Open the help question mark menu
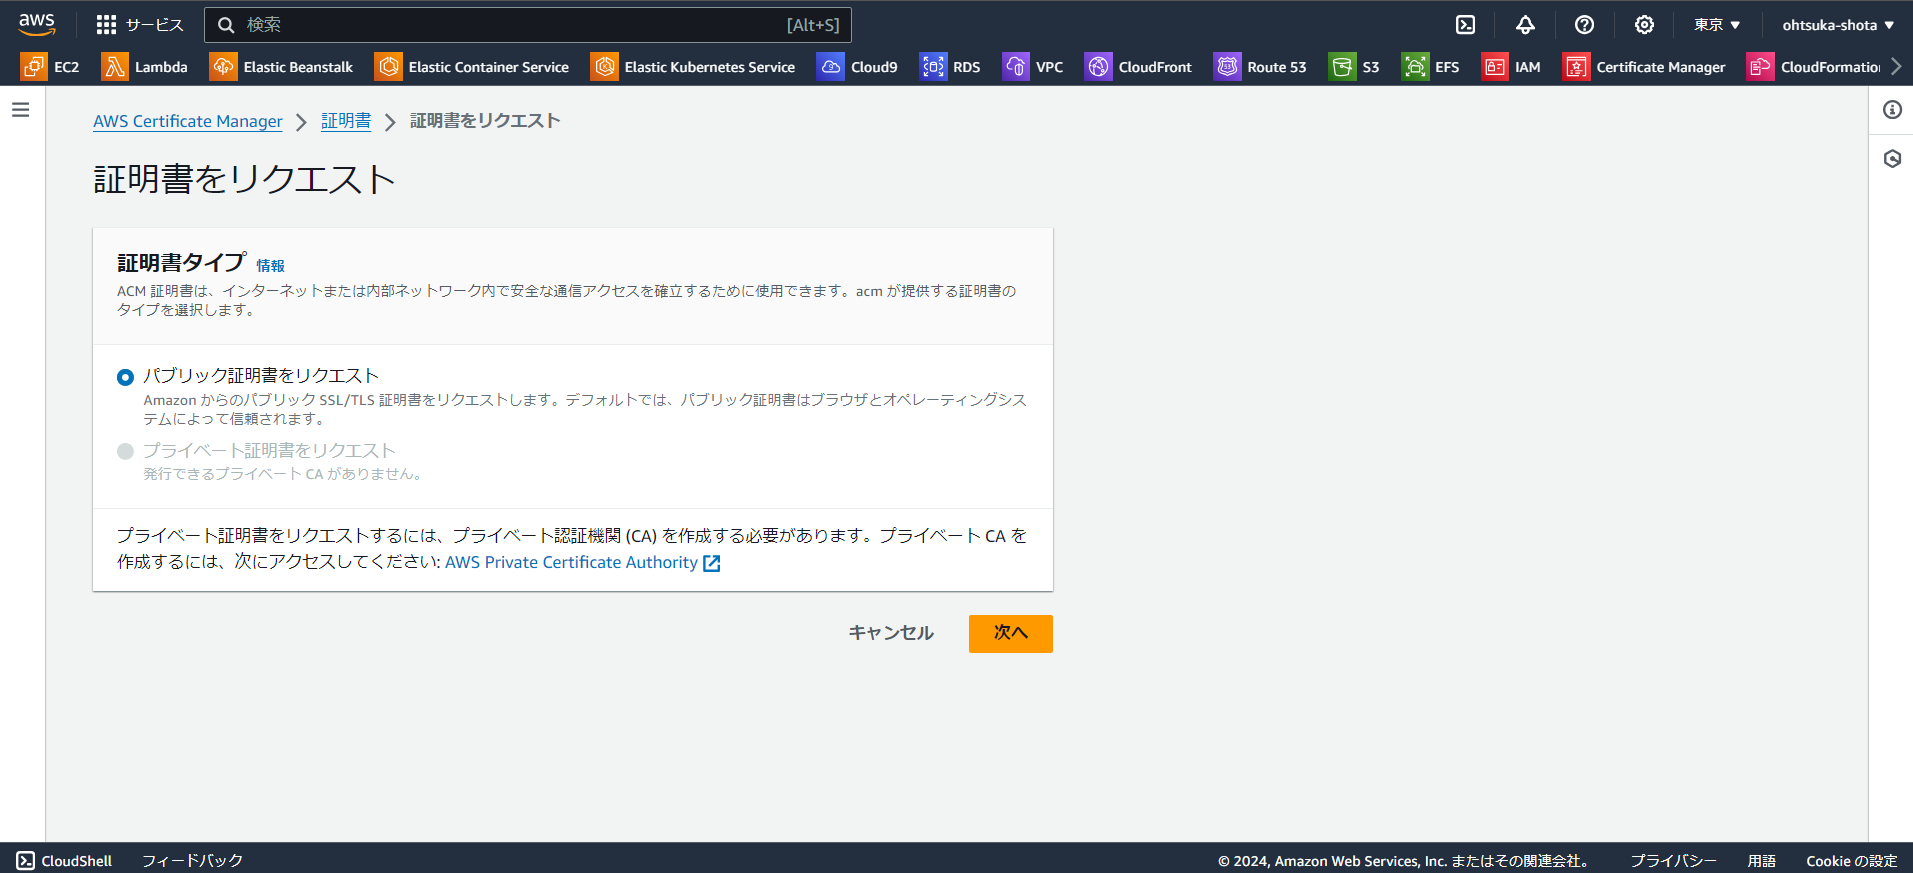This screenshot has width=1913, height=873. click(1584, 25)
